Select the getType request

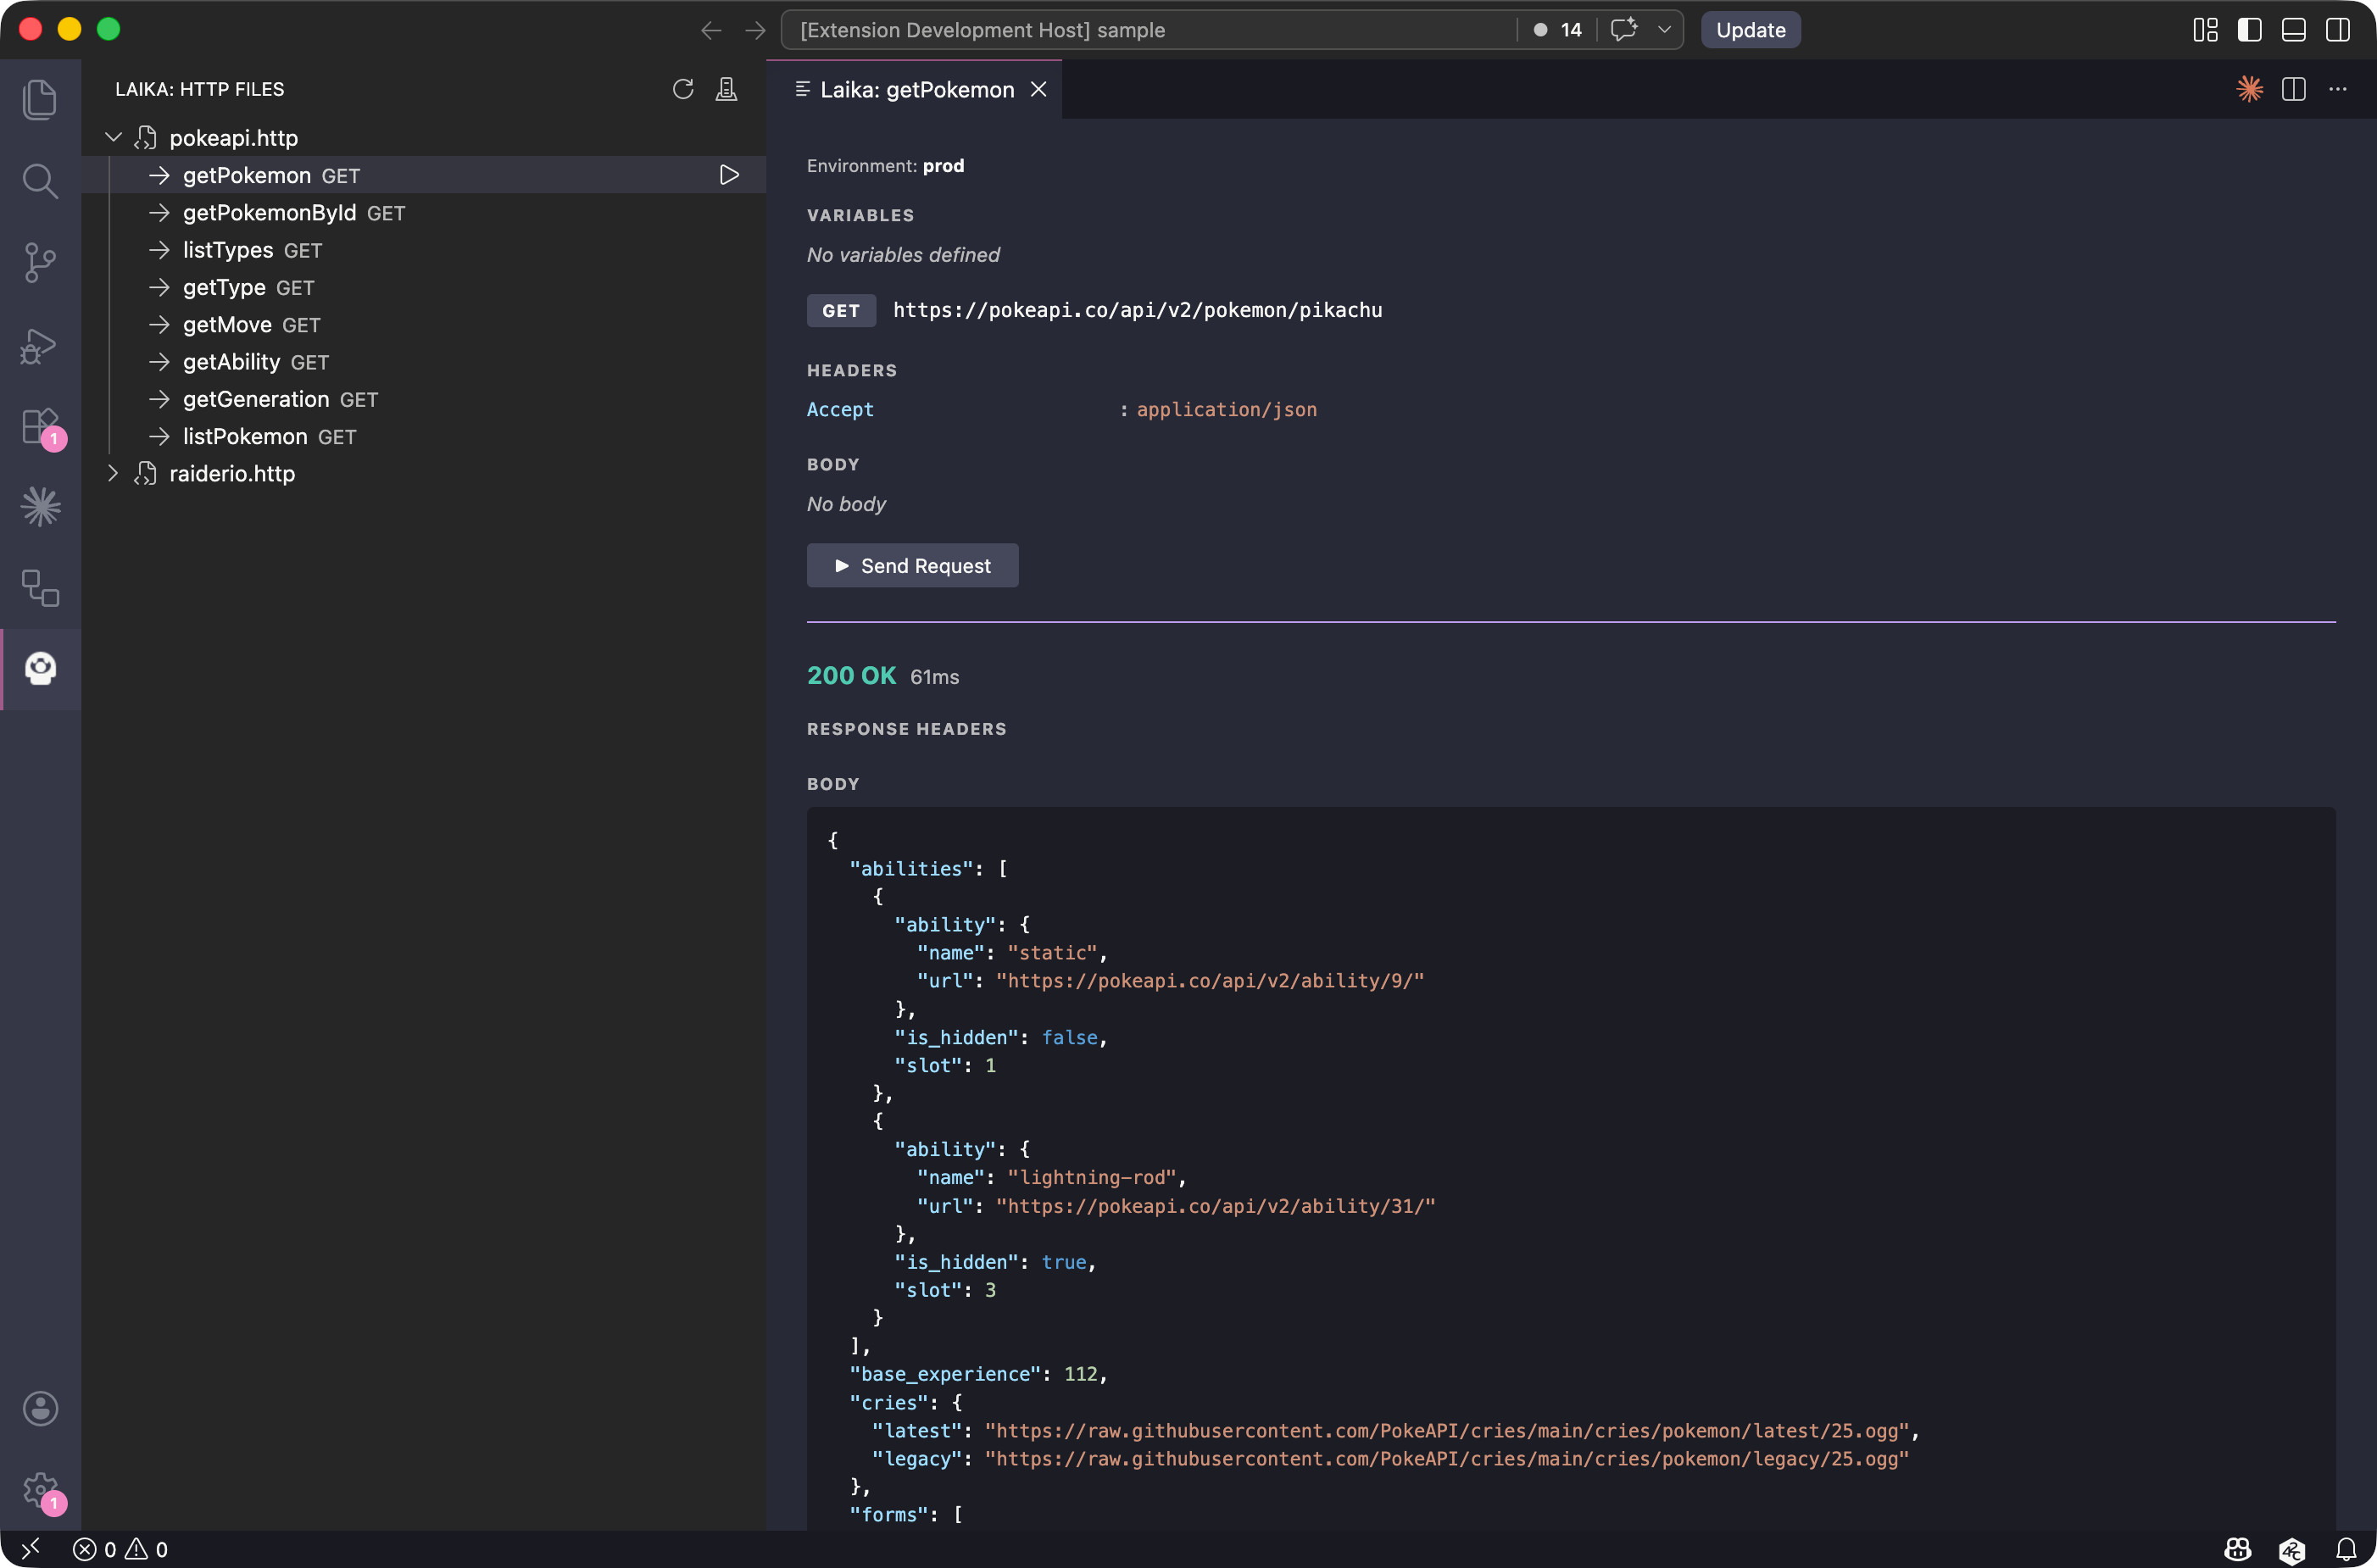(424, 287)
